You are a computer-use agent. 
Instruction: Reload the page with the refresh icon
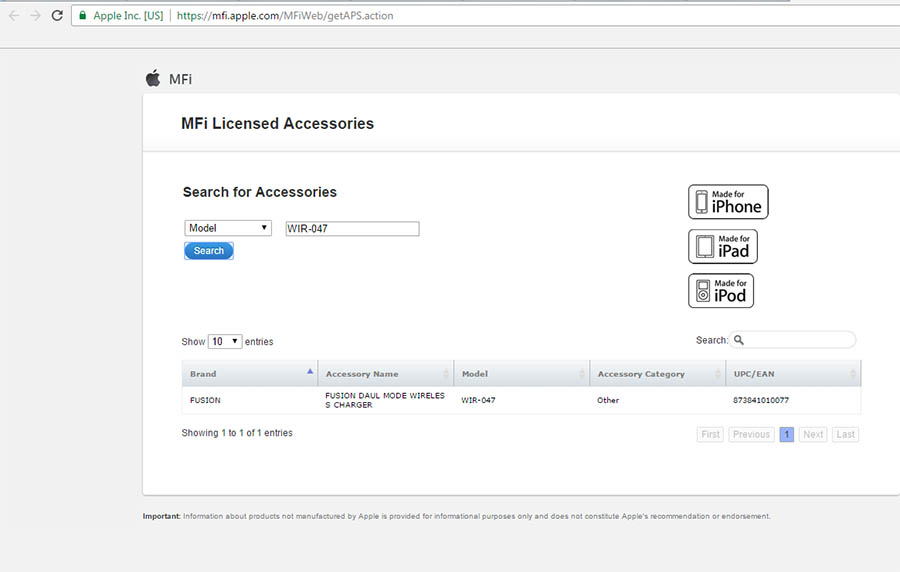click(57, 15)
